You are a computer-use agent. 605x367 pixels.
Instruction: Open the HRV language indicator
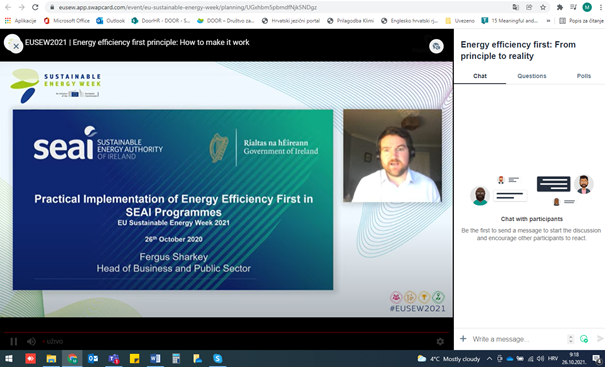coord(553,359)
